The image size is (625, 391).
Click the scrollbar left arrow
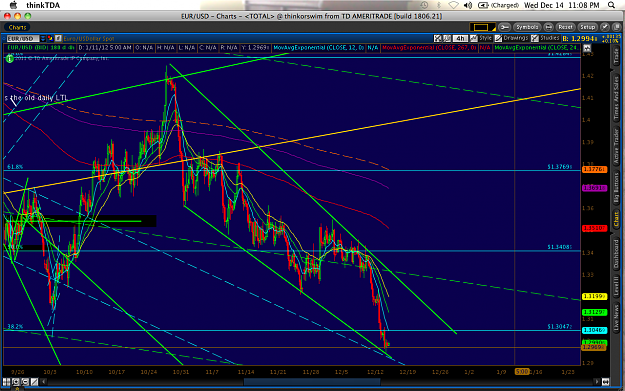(x=44, y=382)
